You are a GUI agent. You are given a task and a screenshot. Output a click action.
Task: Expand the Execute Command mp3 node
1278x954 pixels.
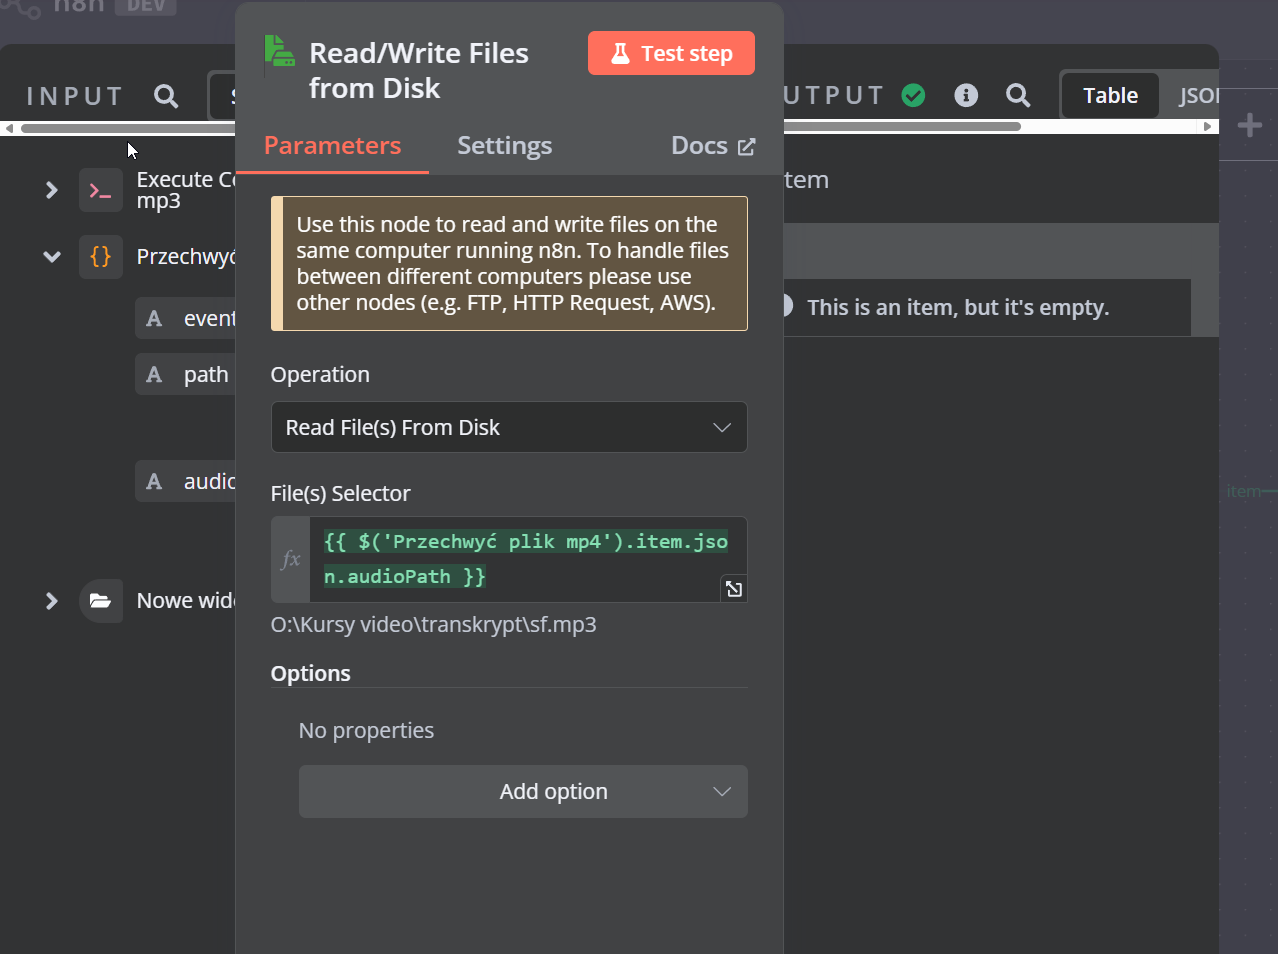click(52, 190)
